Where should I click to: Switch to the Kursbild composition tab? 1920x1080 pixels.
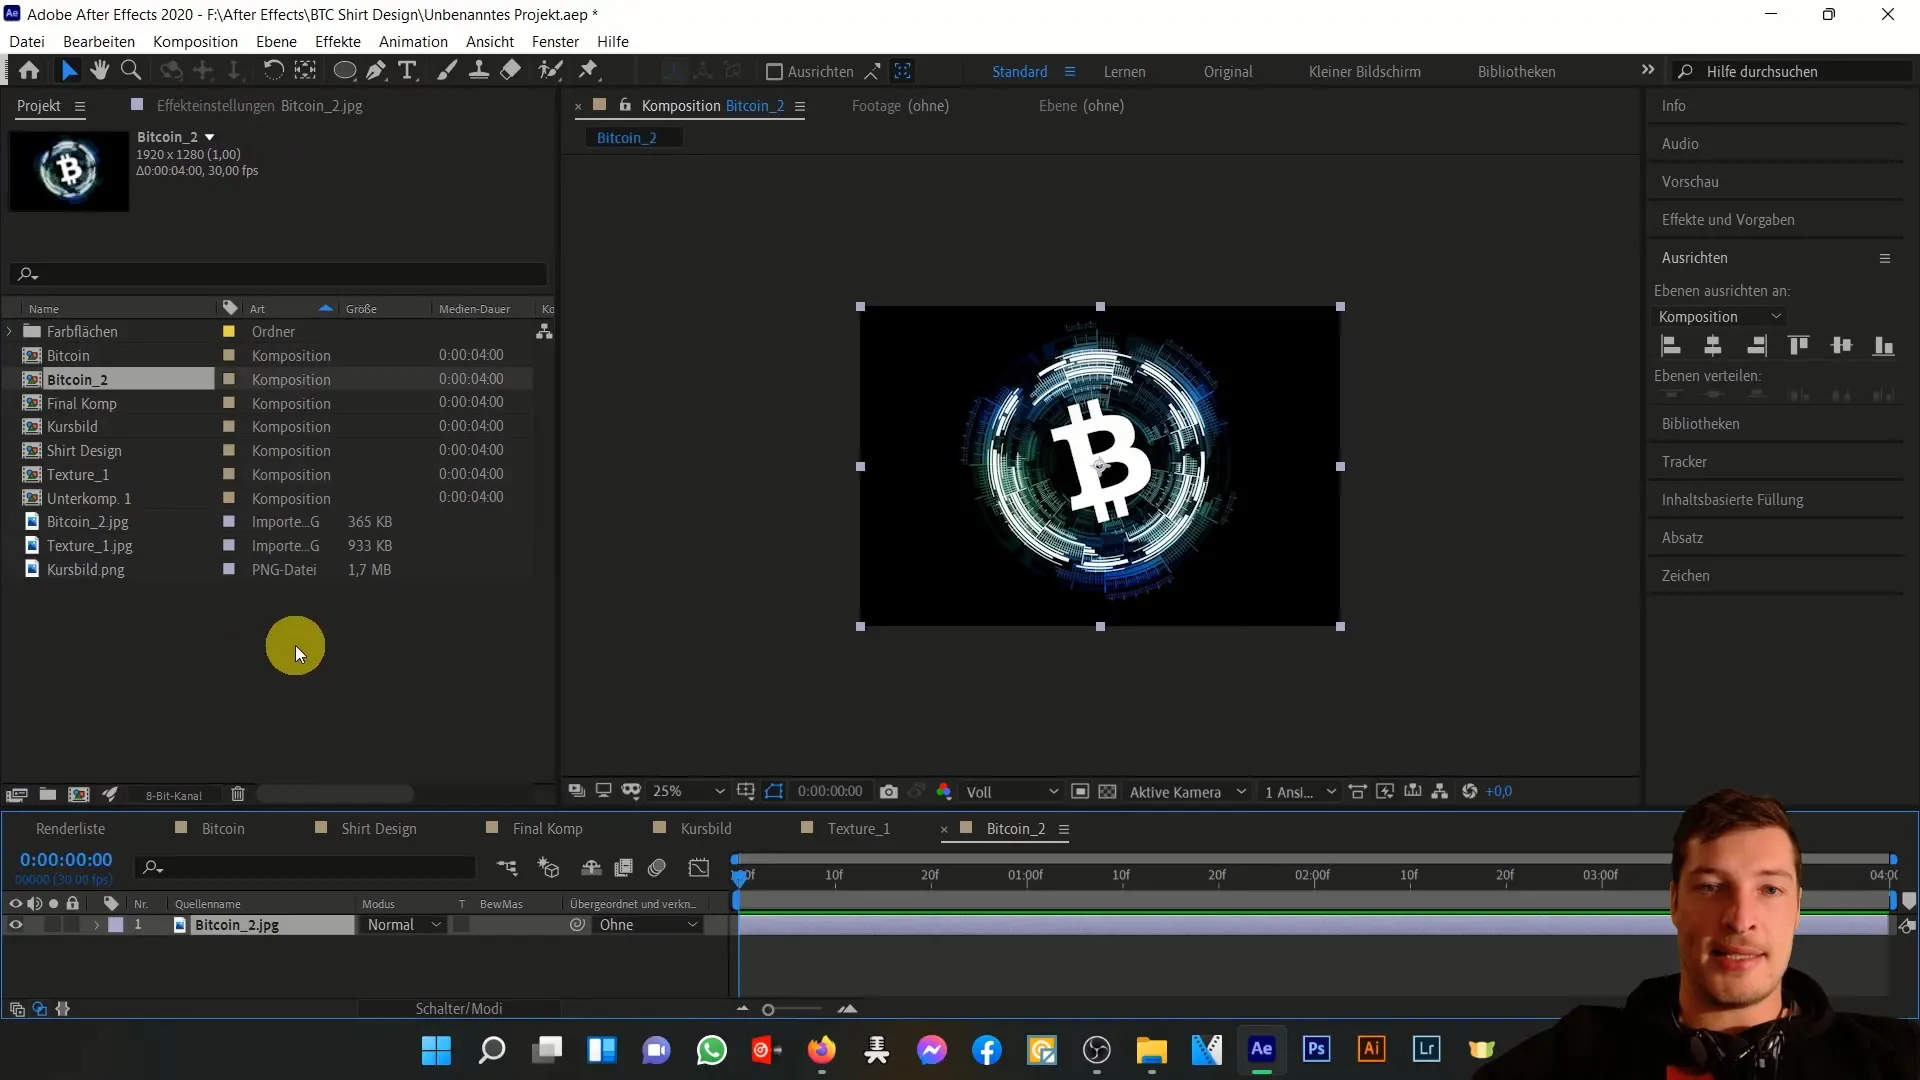coord(705,828)
